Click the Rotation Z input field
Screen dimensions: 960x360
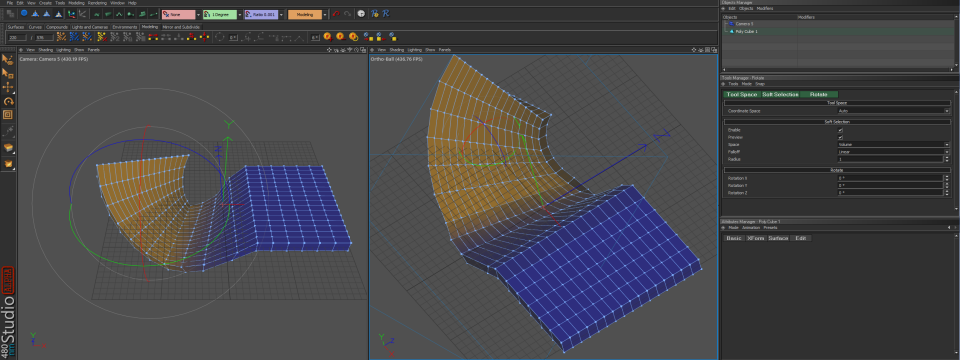890,192
